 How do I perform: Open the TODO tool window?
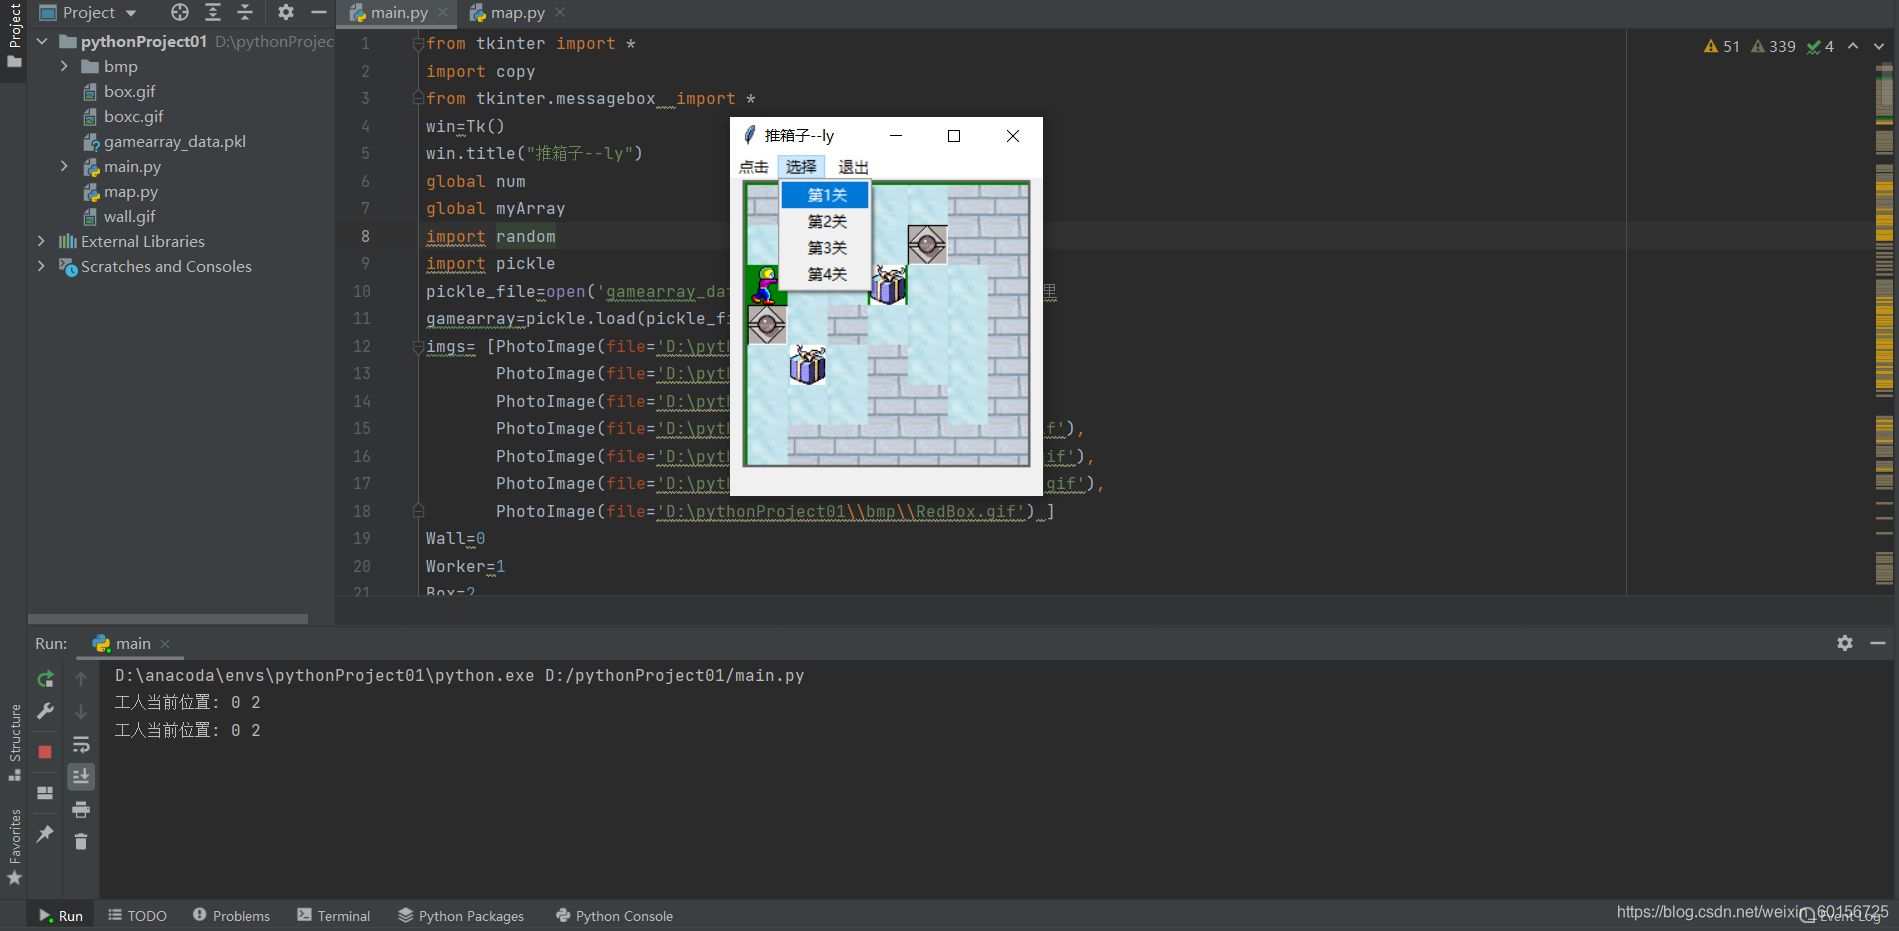coord(138,916)
